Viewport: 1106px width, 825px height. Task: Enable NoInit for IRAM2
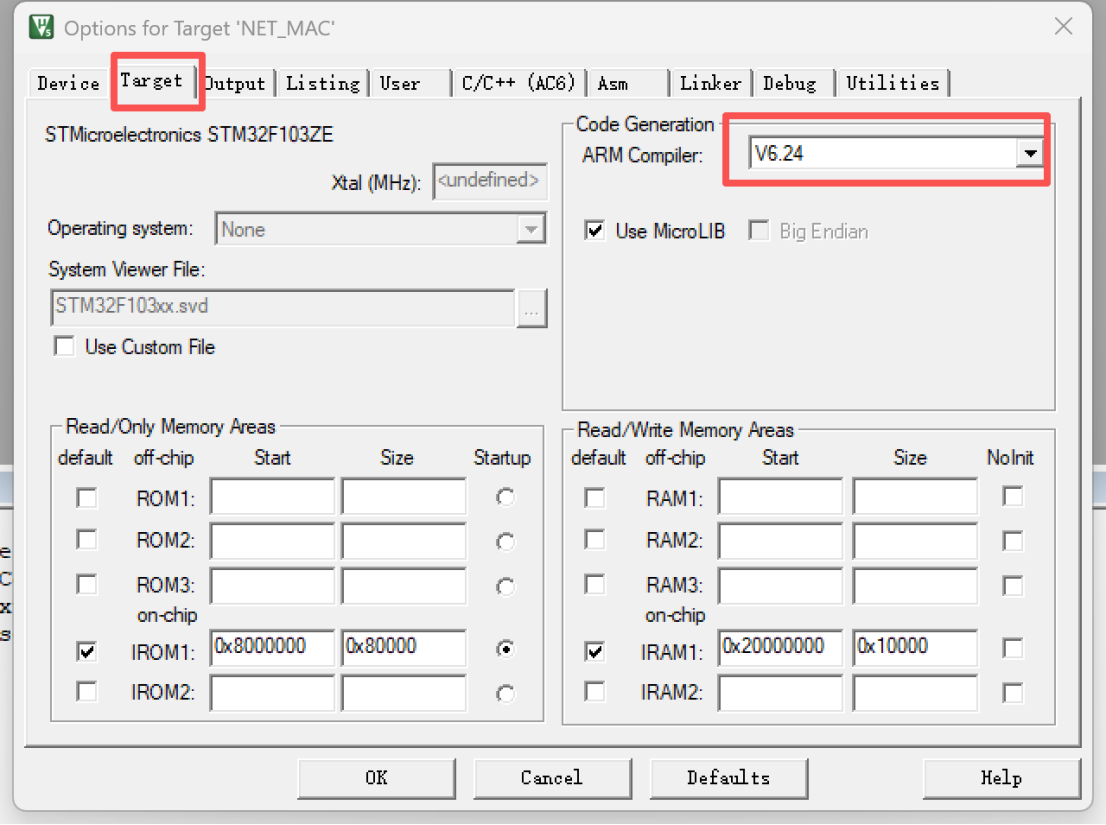[1013, 693]
